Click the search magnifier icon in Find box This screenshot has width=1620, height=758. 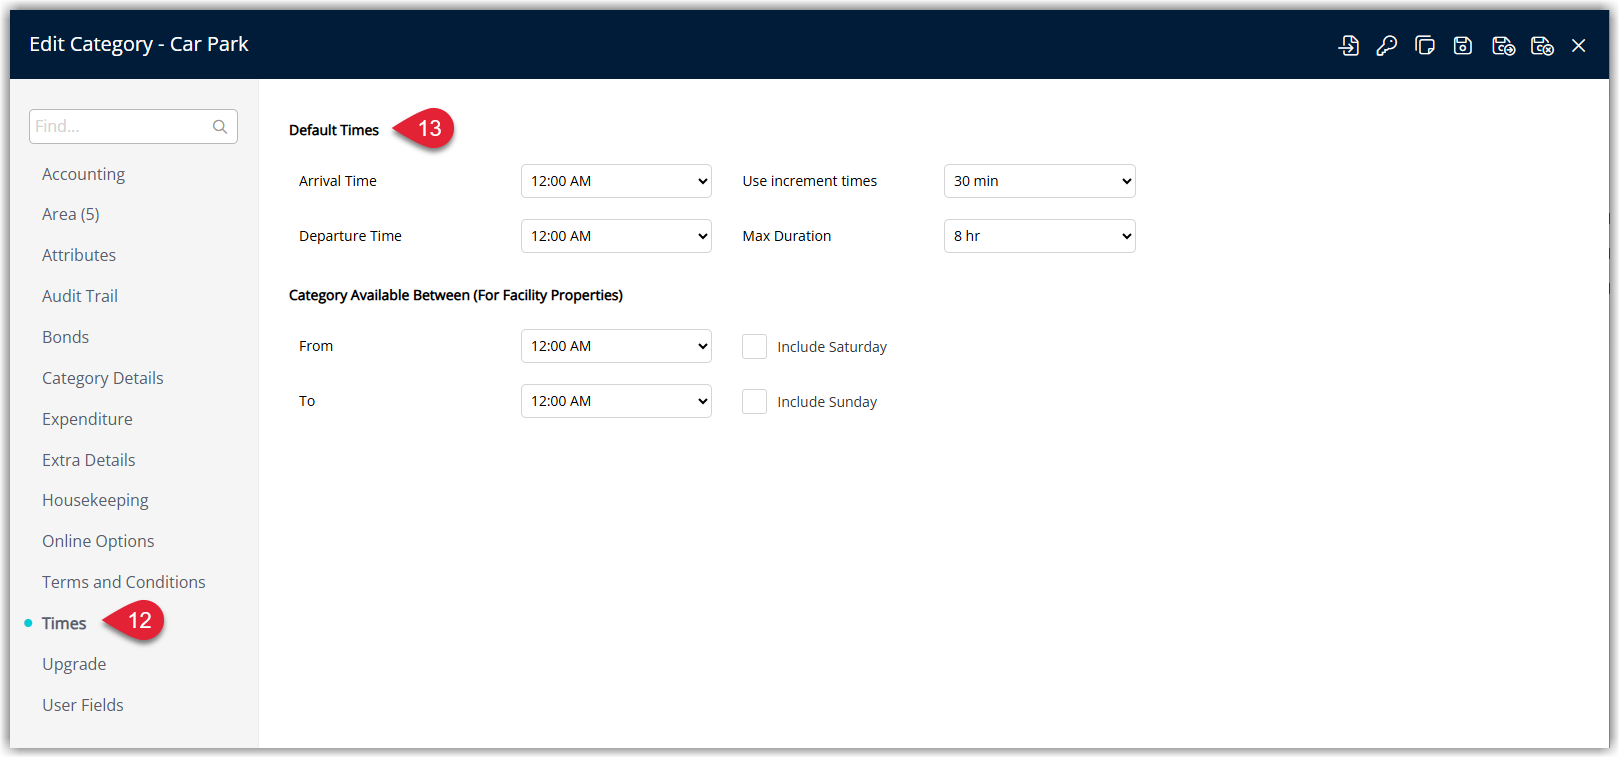tap(220, 126)
